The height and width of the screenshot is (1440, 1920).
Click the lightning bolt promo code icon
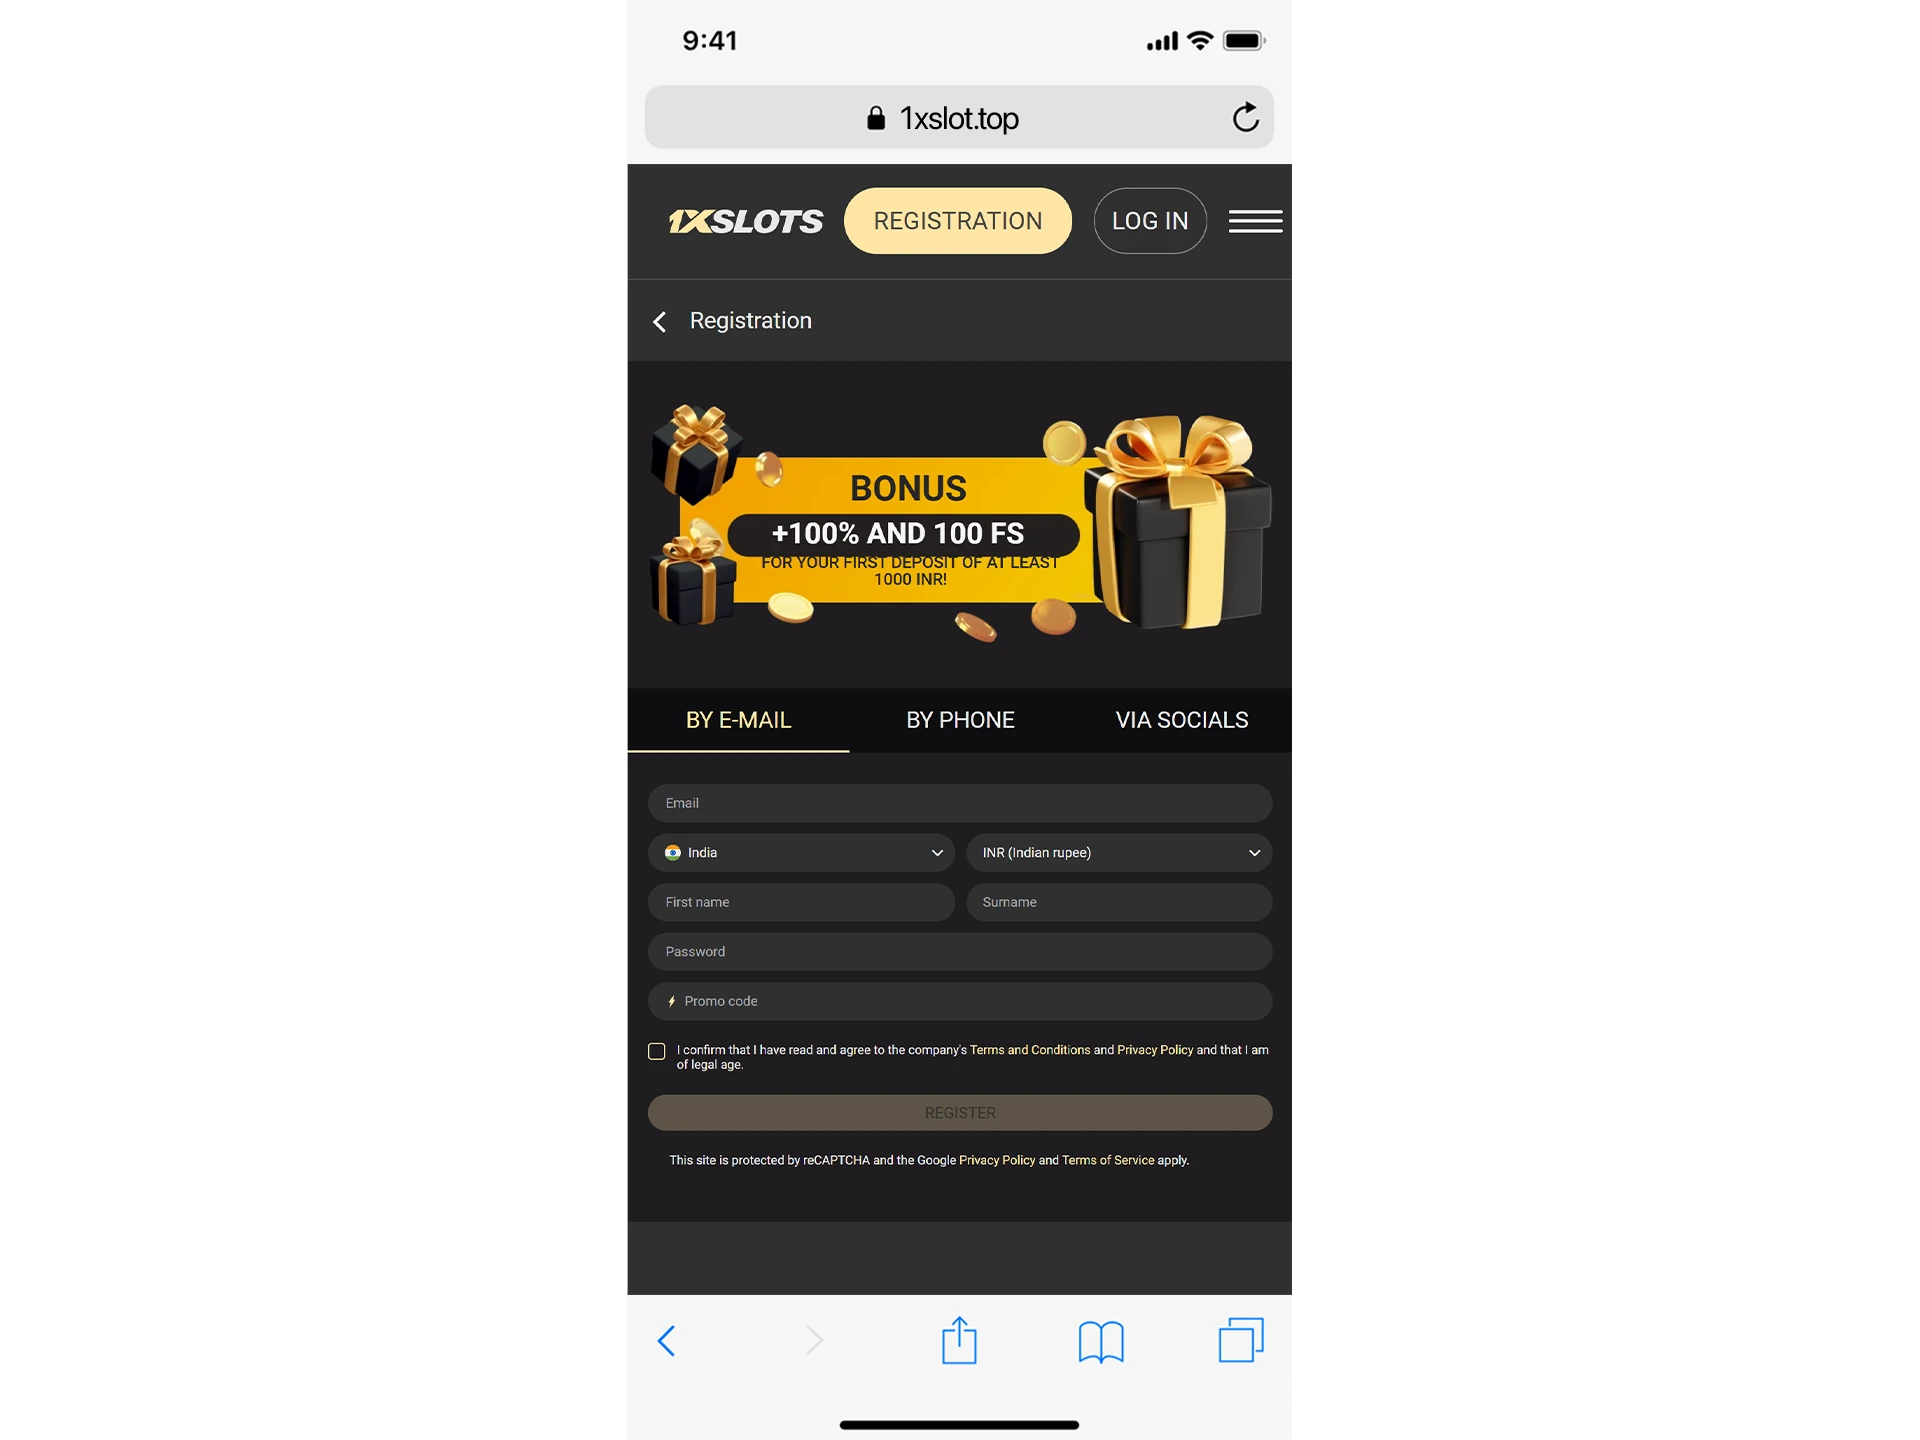coord(671,1000)
